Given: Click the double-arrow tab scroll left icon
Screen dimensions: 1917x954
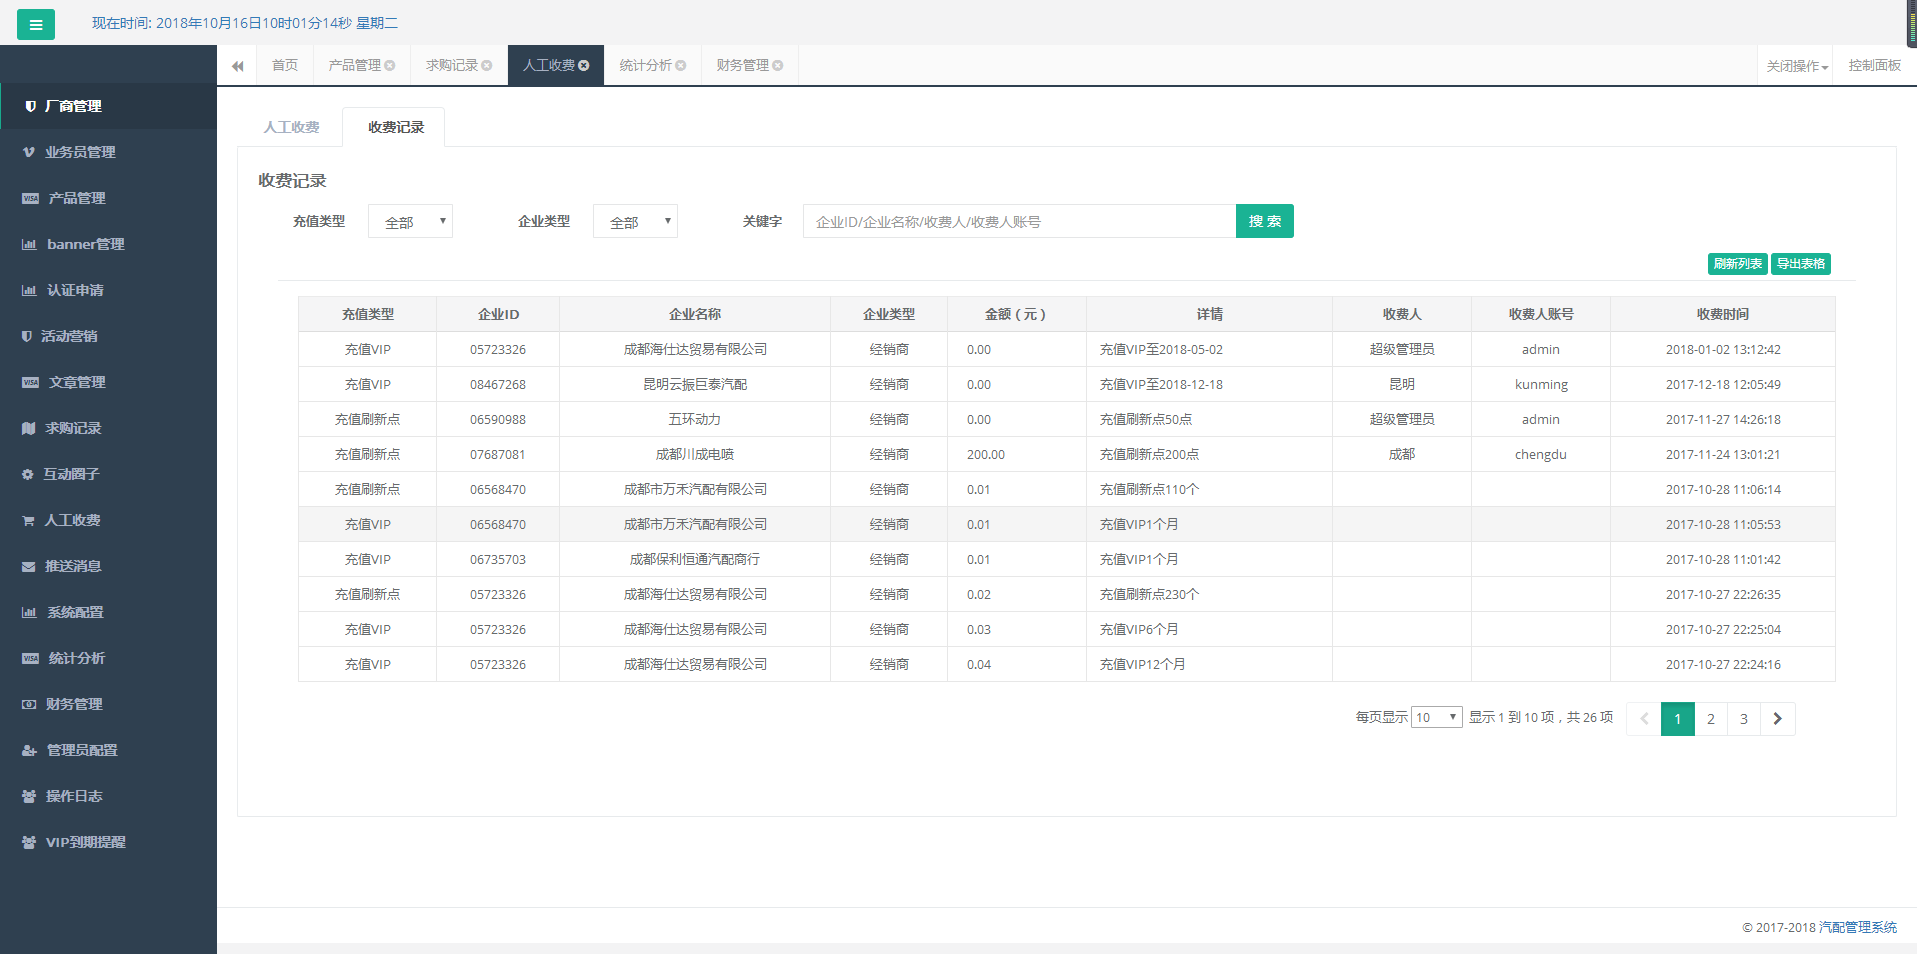Looking at the screenshot, I should (x=237, y=66).
